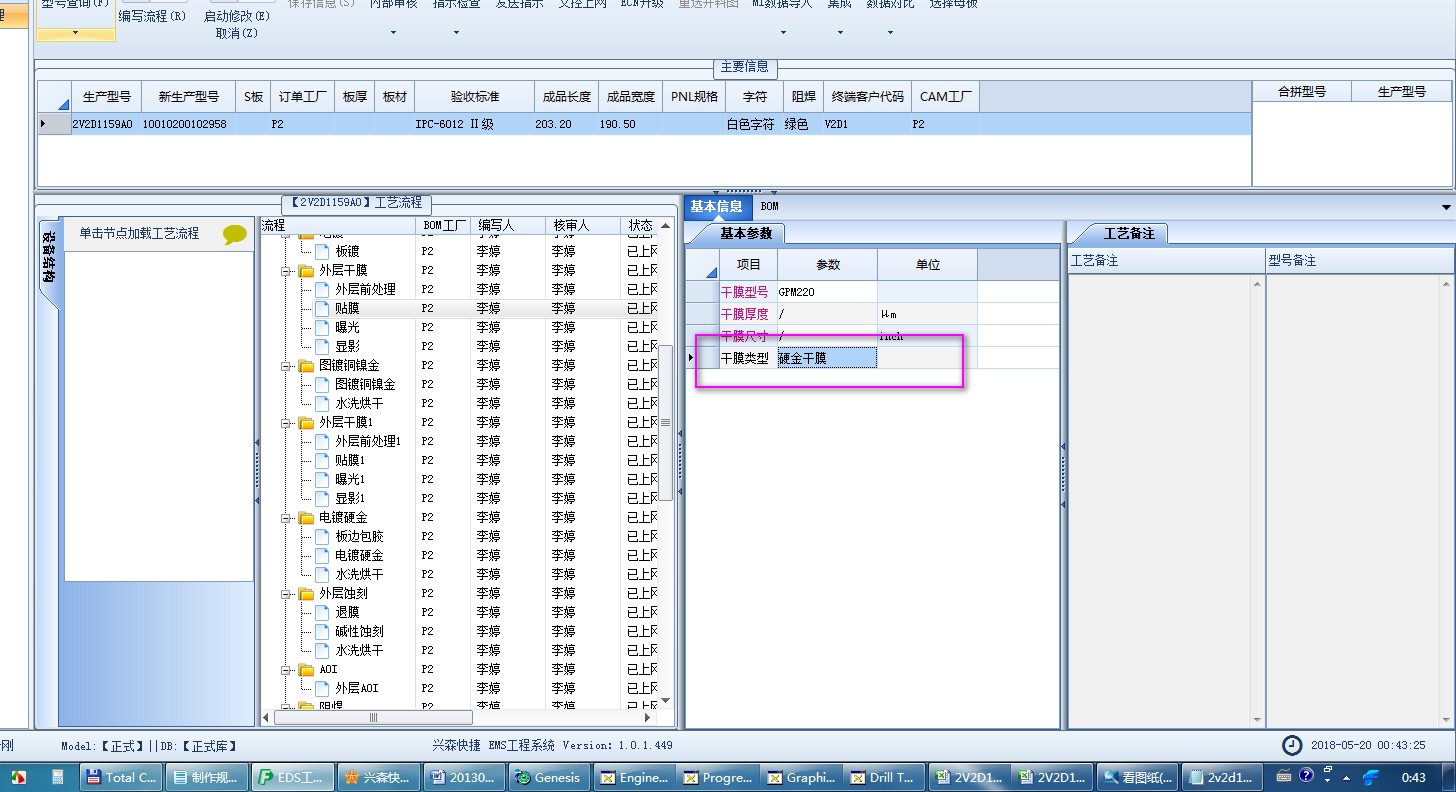This screenshot has width=1456, height=792.
Task: Collapse the 外层干膜1 tree node
Action: pos(287,423)
